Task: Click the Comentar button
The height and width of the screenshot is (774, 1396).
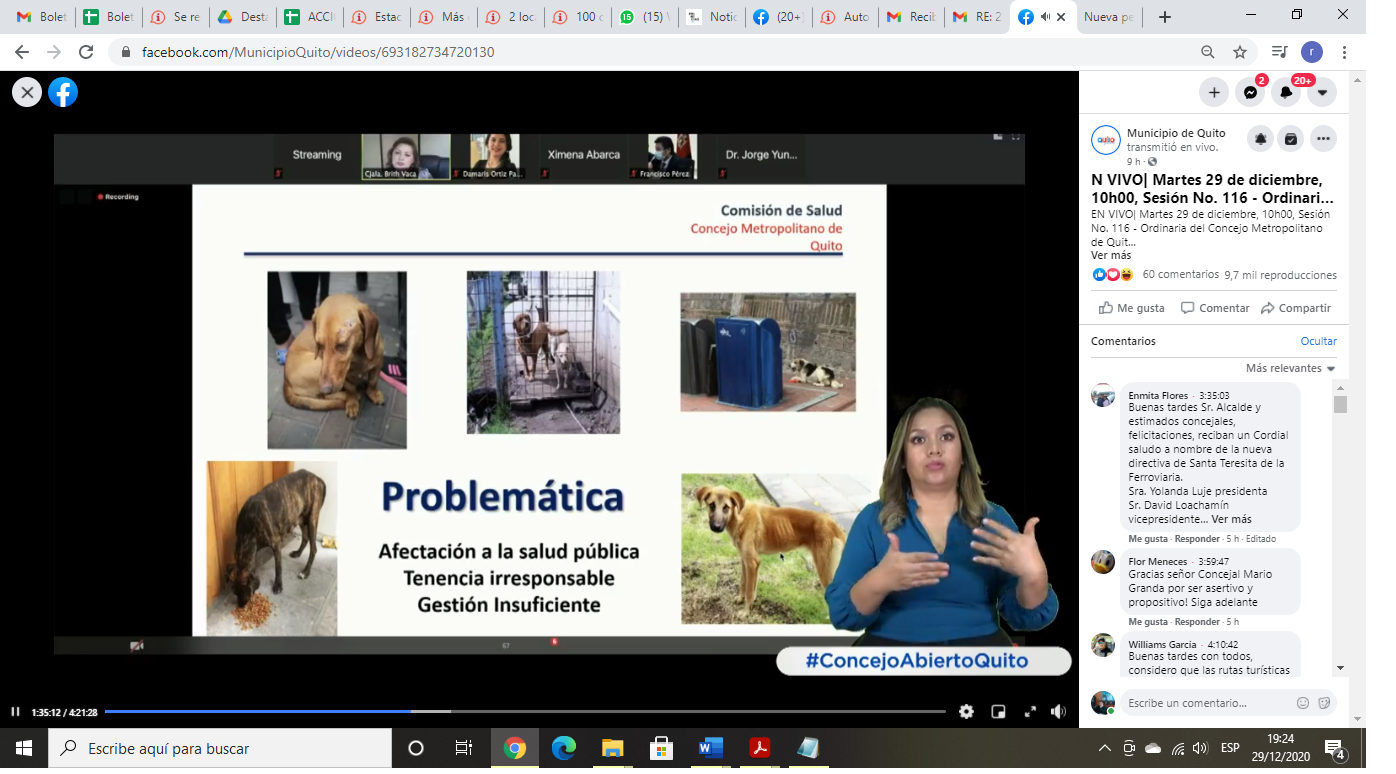Action: tap(1215, 308)
